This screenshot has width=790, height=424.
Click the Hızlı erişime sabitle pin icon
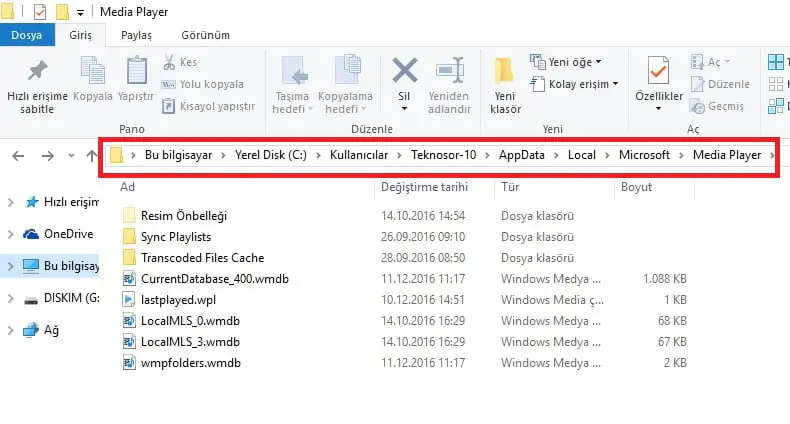[37, 71]
